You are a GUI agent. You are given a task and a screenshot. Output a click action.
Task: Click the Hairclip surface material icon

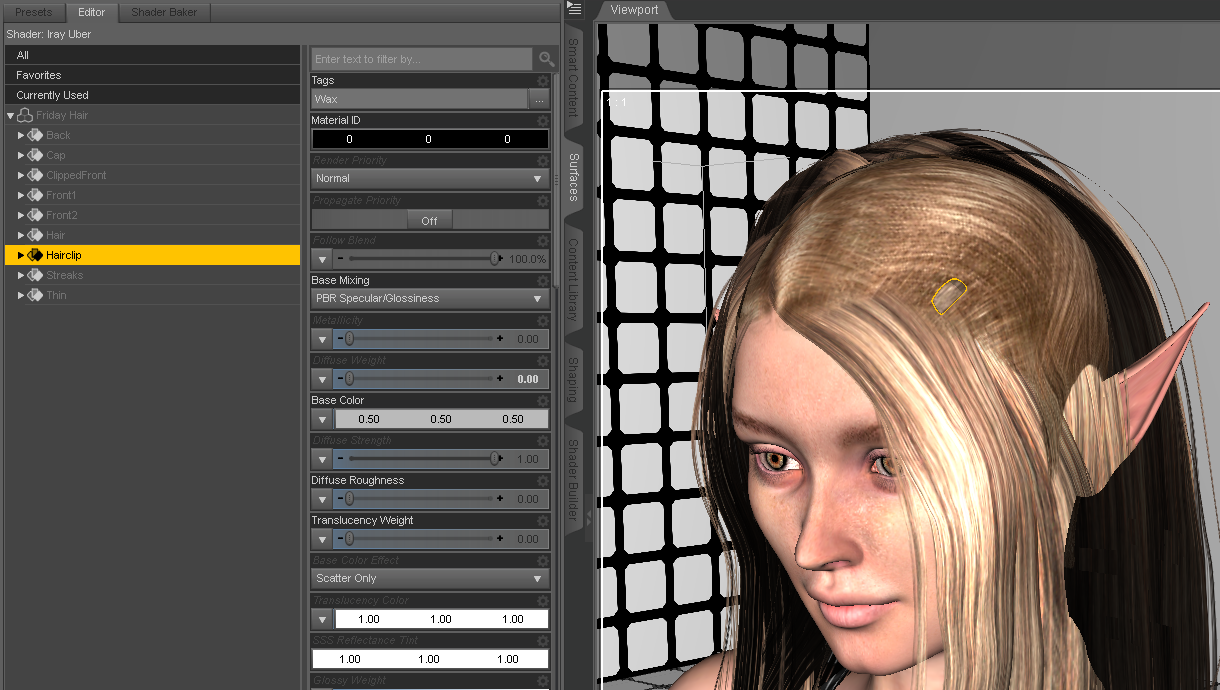35,255
